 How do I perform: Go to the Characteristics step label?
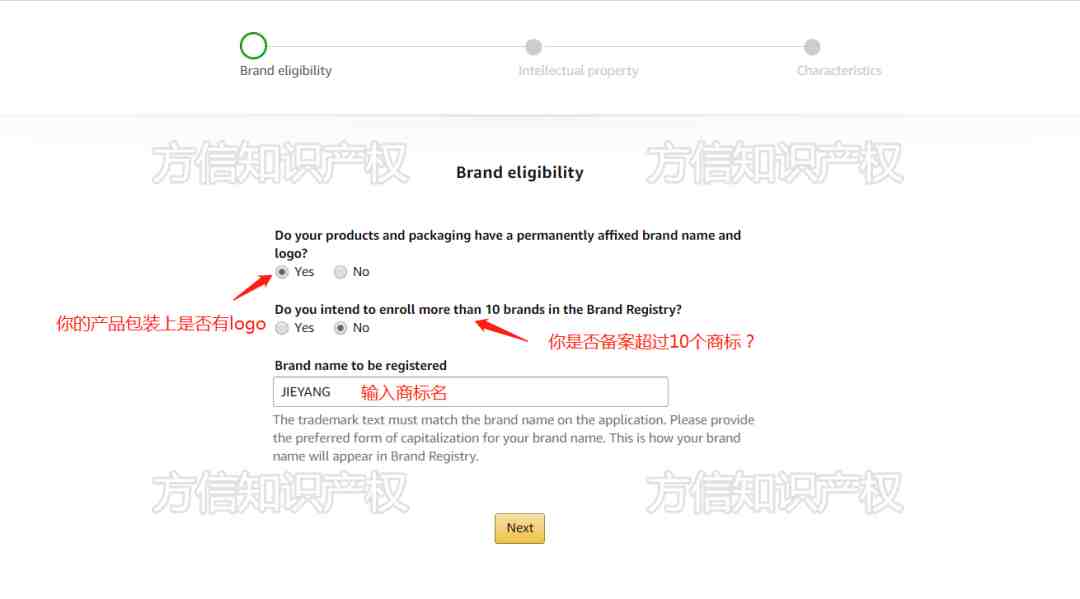pyautogui.click(x=839, y=71)
